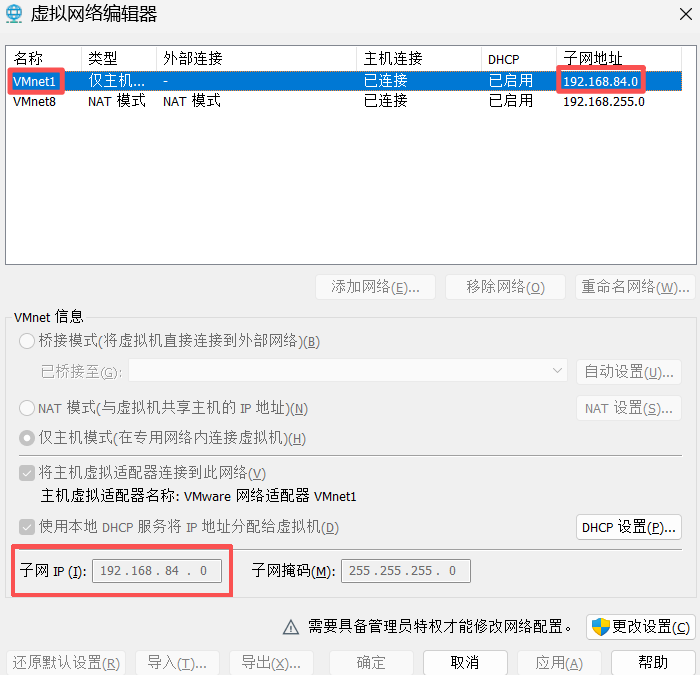Screen dimensions: 700x675
Task: Click the Virtual Network Editor globe icon
Action: click(x=14, y=13)
